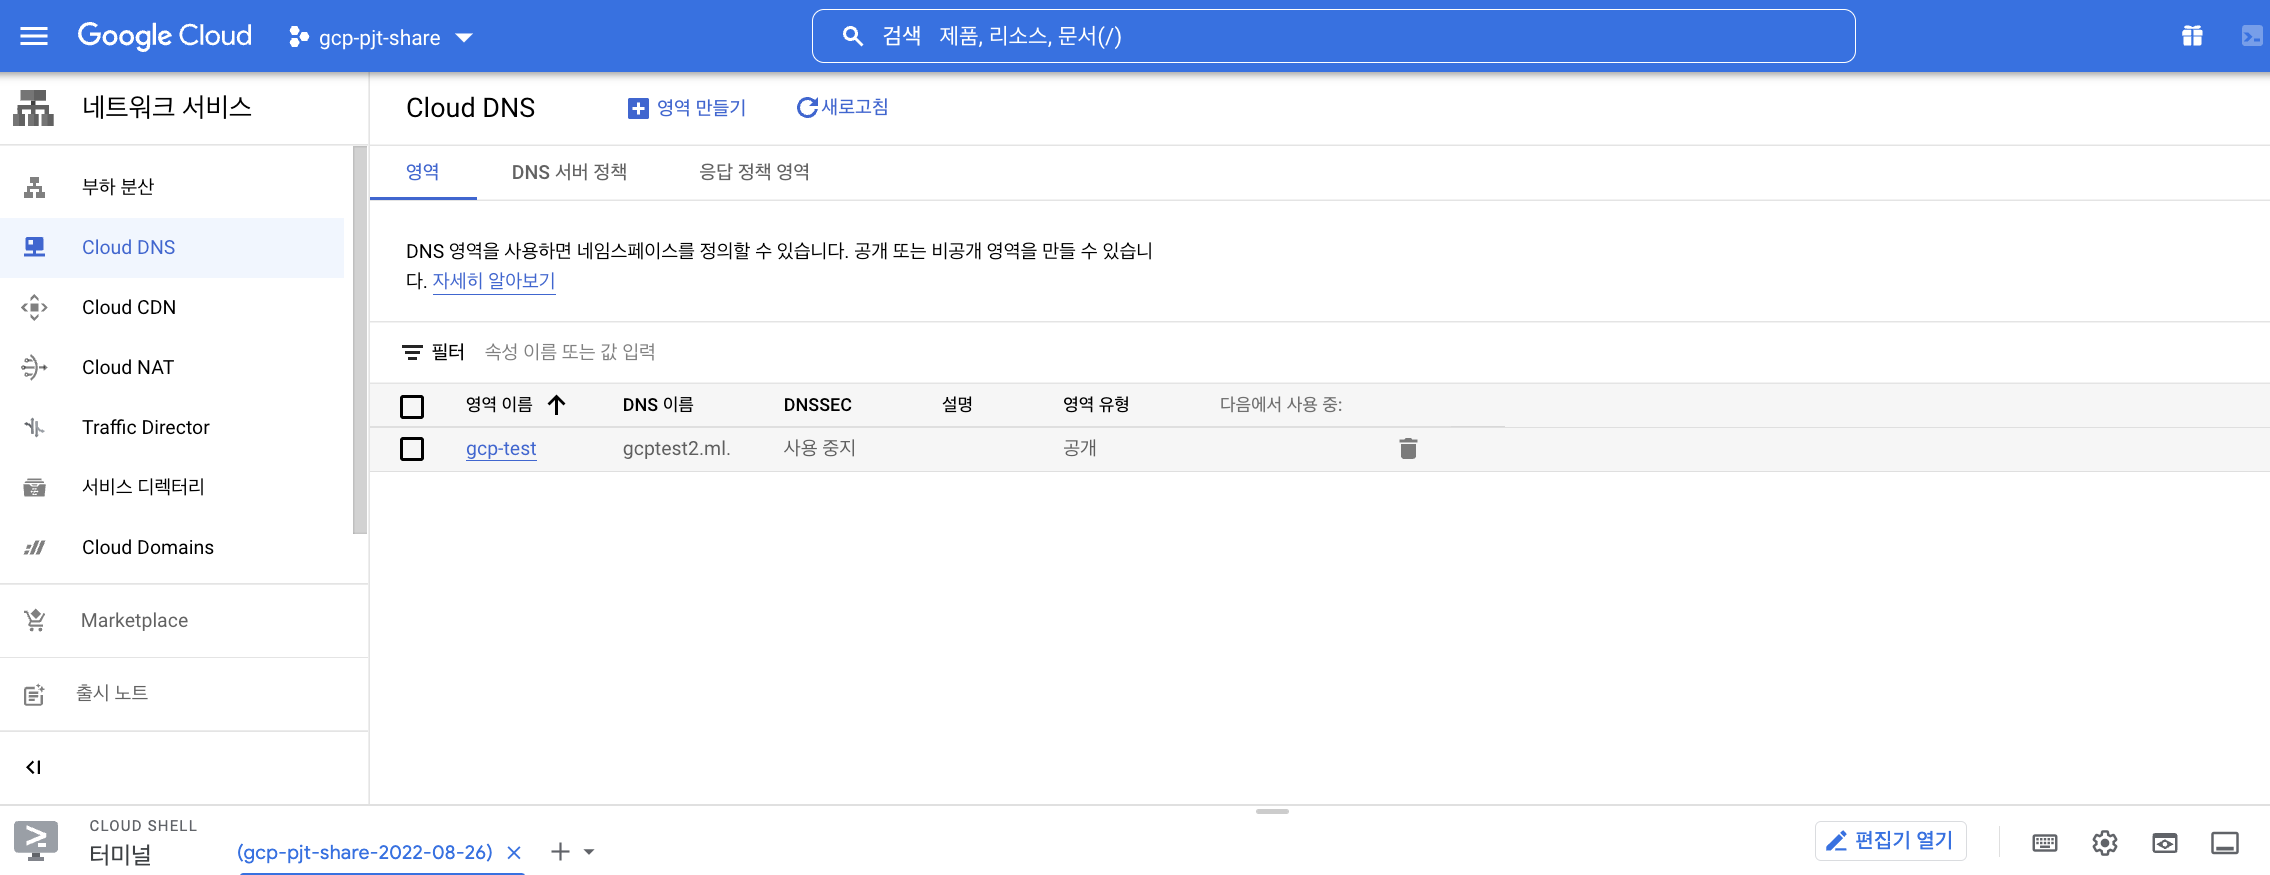2270x875 pixels.
Task: Click the magnifier search icon
Action: point(852,36)
